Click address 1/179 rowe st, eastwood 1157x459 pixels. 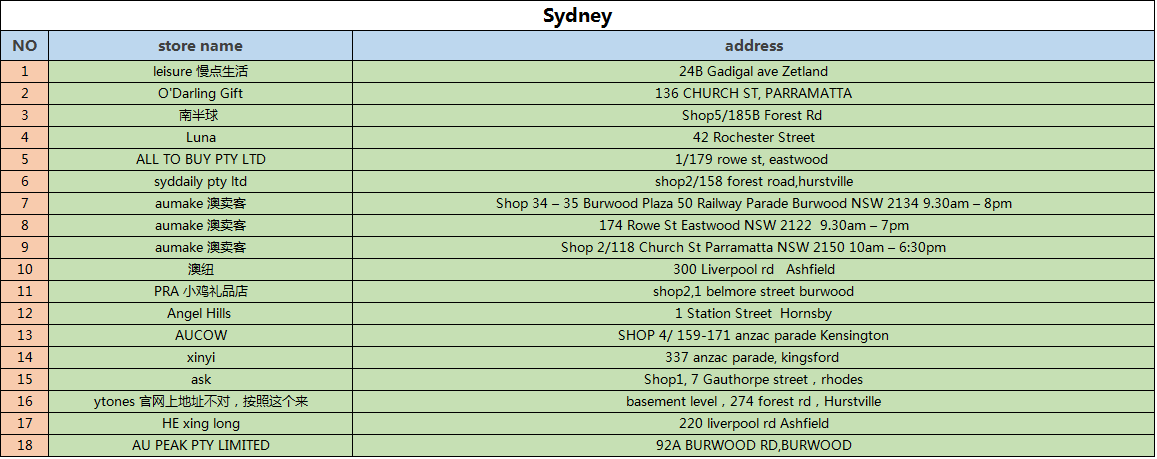pos(753,159)
